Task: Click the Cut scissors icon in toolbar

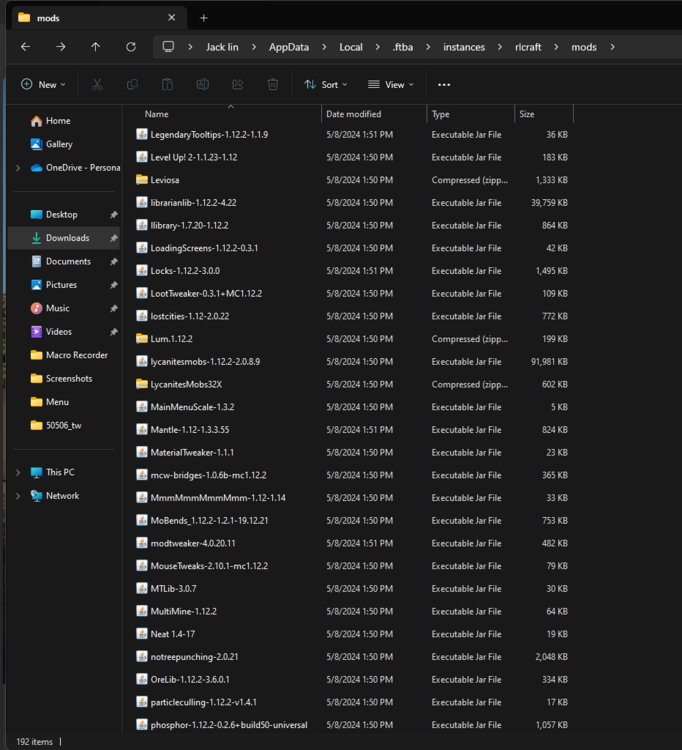Action: tap(97, 85)
